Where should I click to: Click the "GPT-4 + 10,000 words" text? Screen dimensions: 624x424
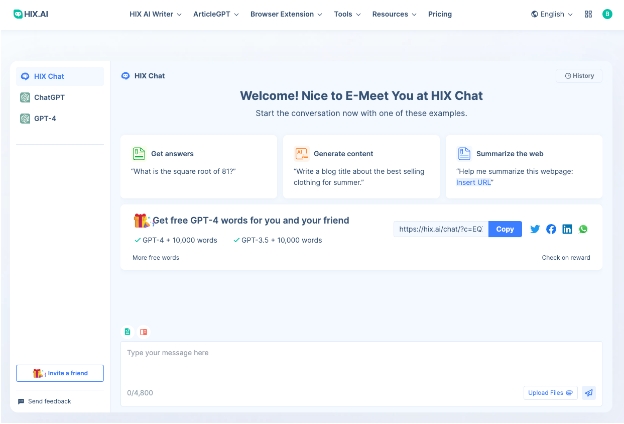(180, 240)
